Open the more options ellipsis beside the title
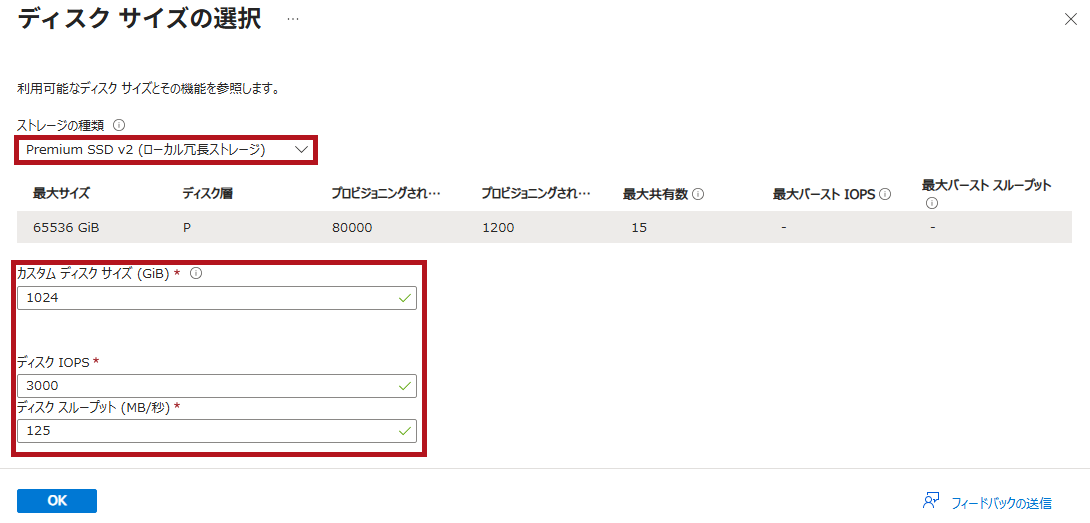 292,20
